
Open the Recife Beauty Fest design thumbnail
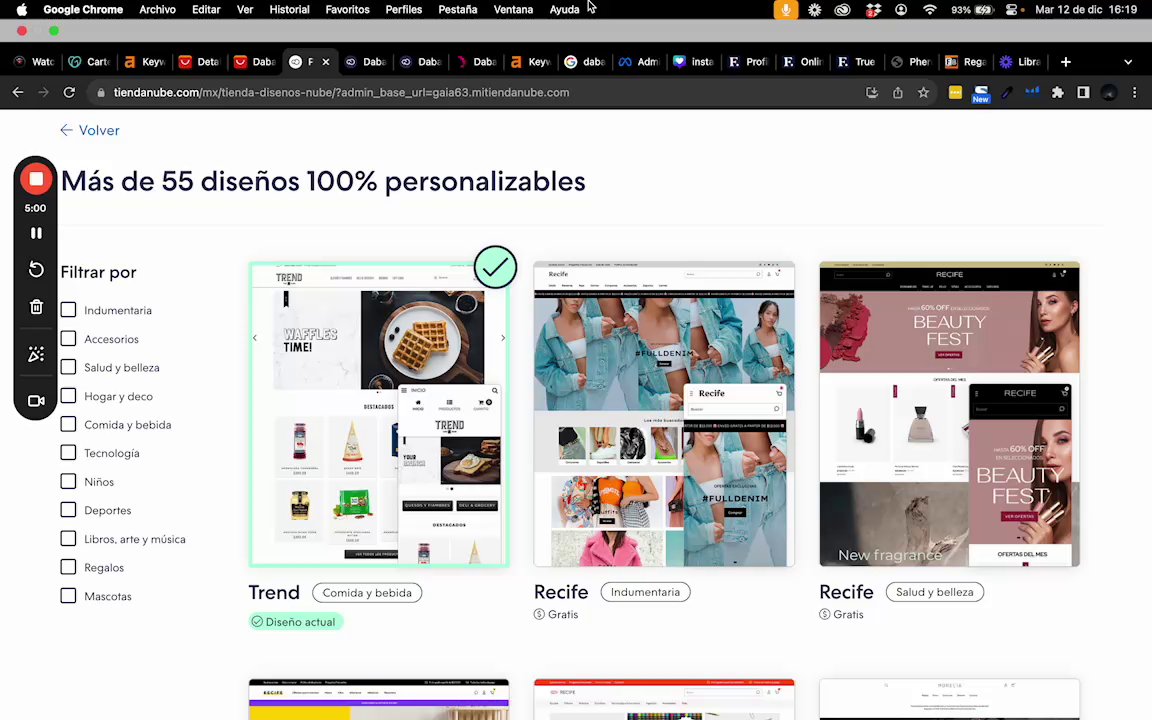949,414
